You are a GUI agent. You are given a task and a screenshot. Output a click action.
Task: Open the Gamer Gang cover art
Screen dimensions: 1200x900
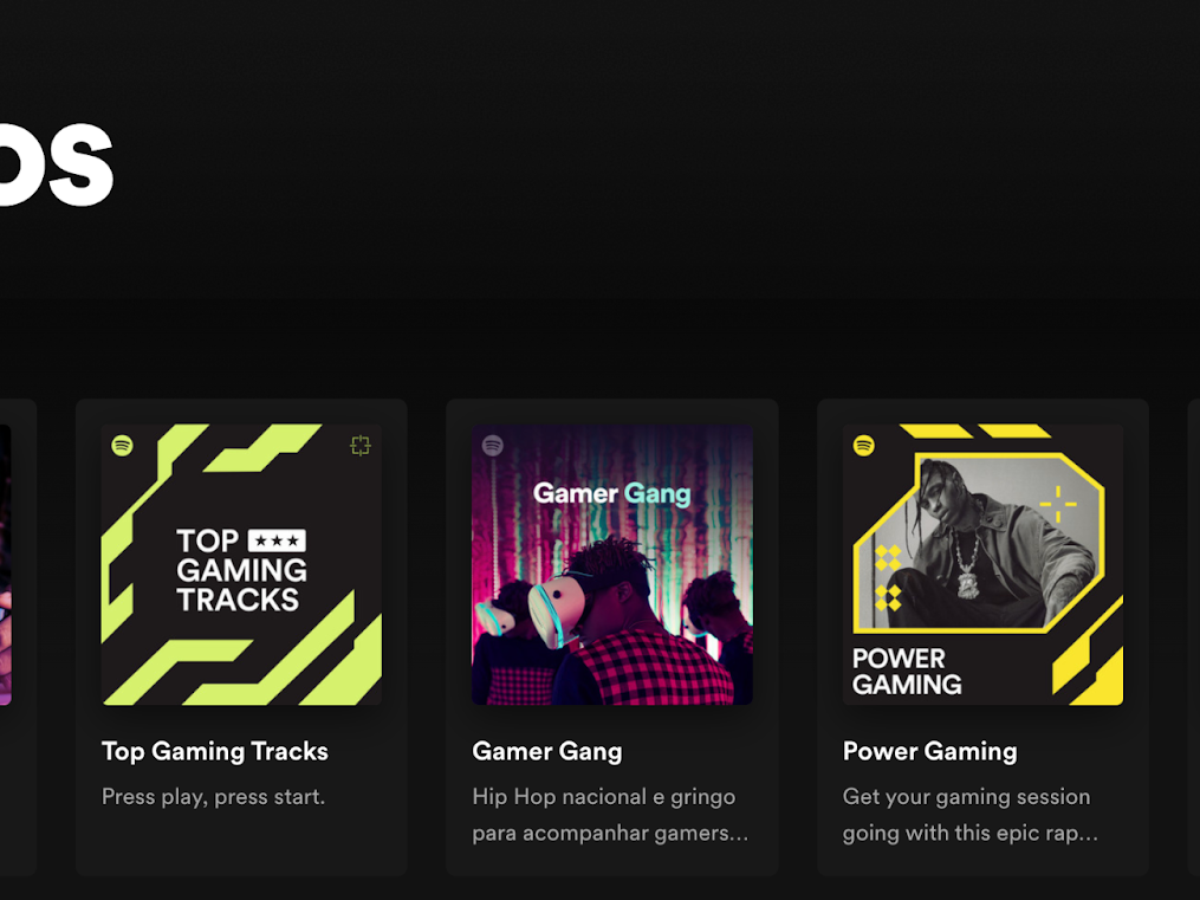point(613,565)
